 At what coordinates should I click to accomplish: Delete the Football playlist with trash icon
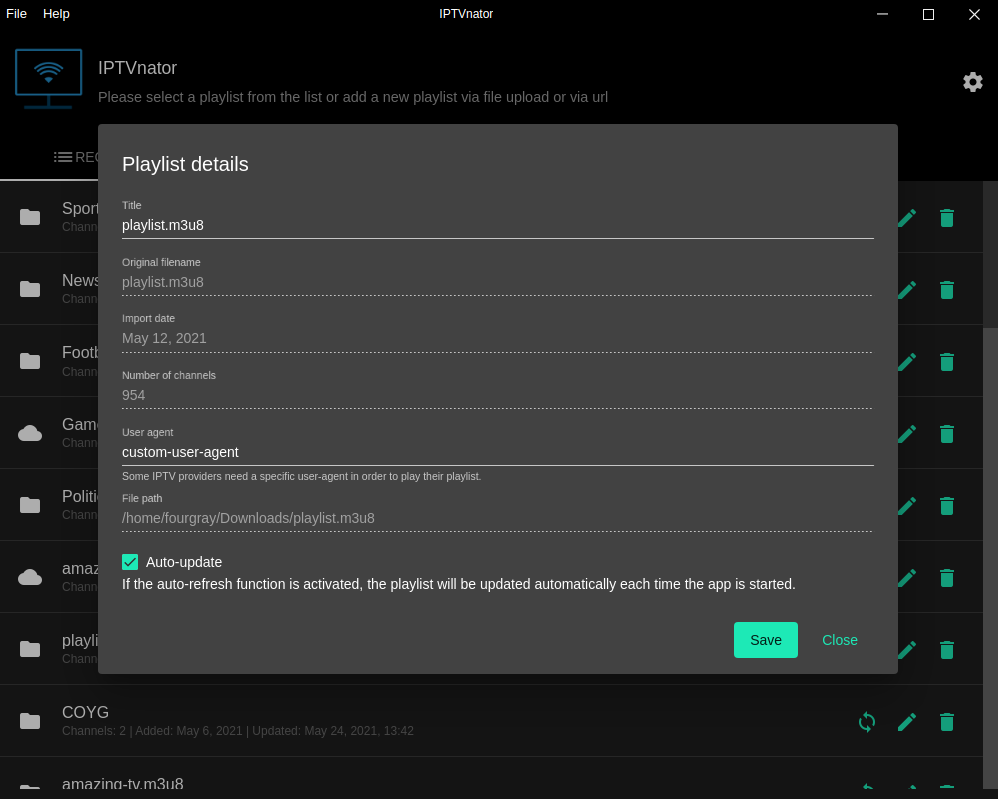946,361
